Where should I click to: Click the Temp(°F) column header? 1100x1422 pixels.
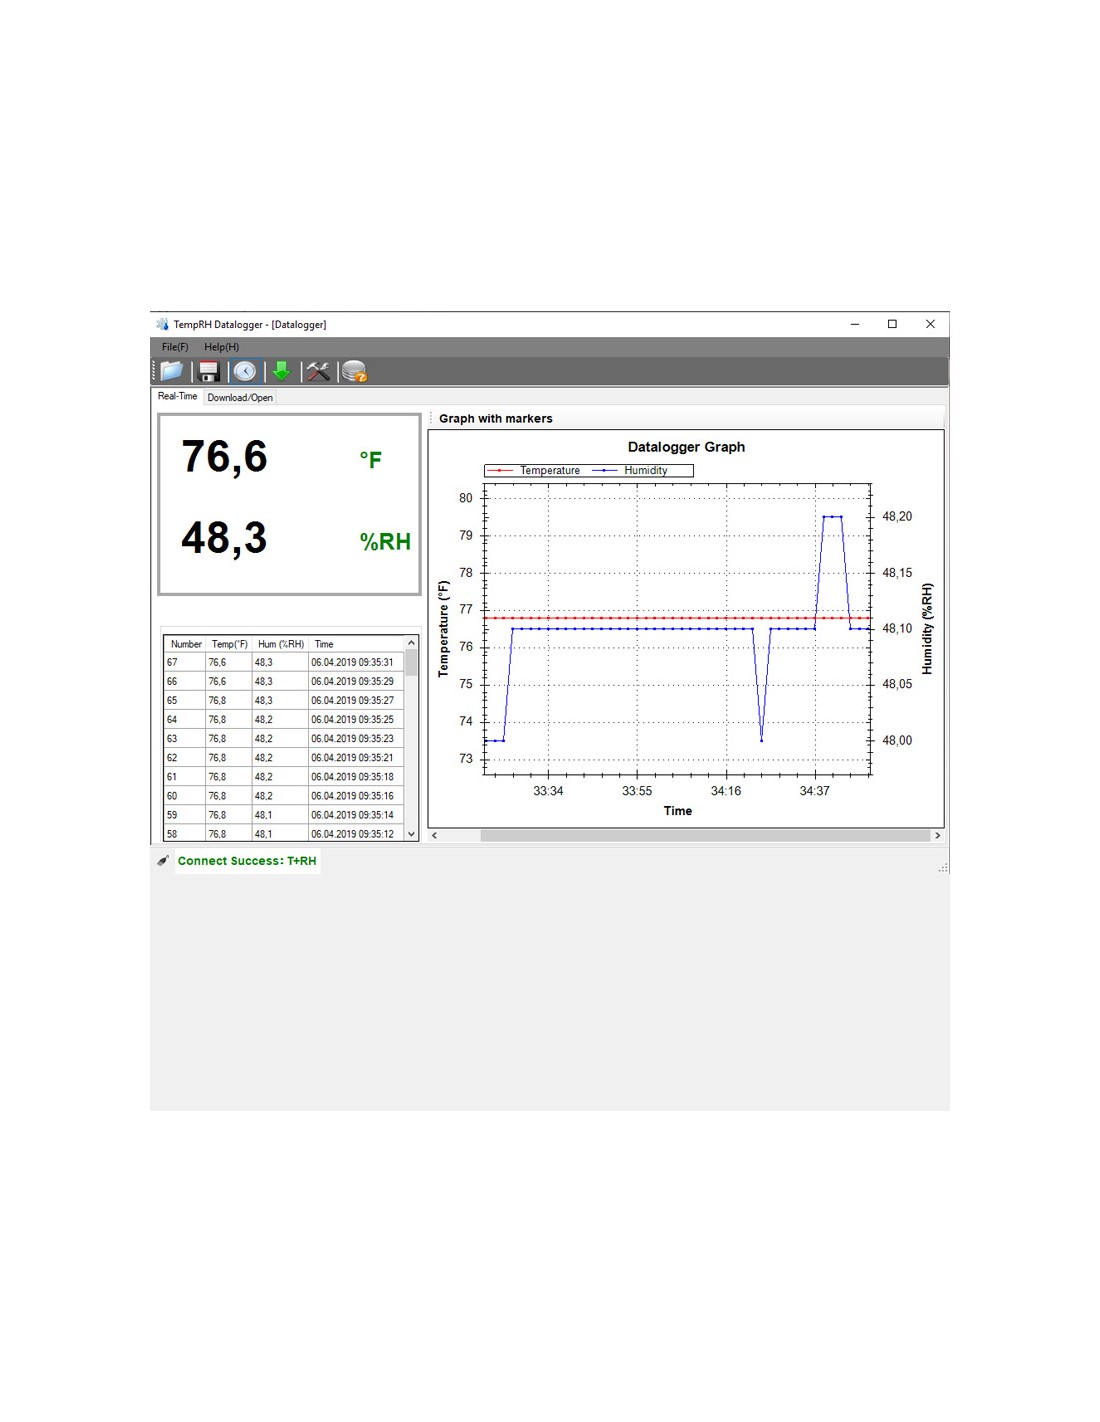229,644
